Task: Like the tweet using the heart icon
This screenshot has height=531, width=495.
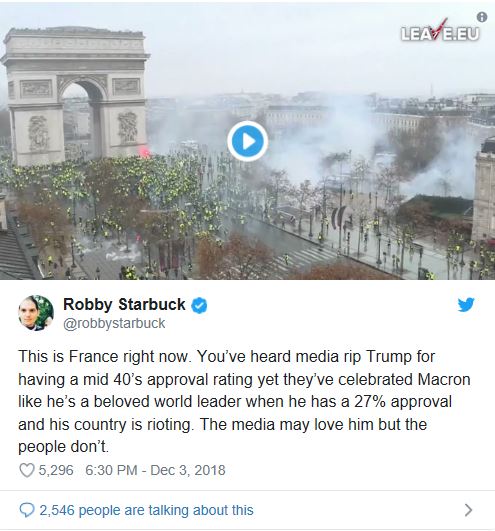Action: (x=27, y=470)
